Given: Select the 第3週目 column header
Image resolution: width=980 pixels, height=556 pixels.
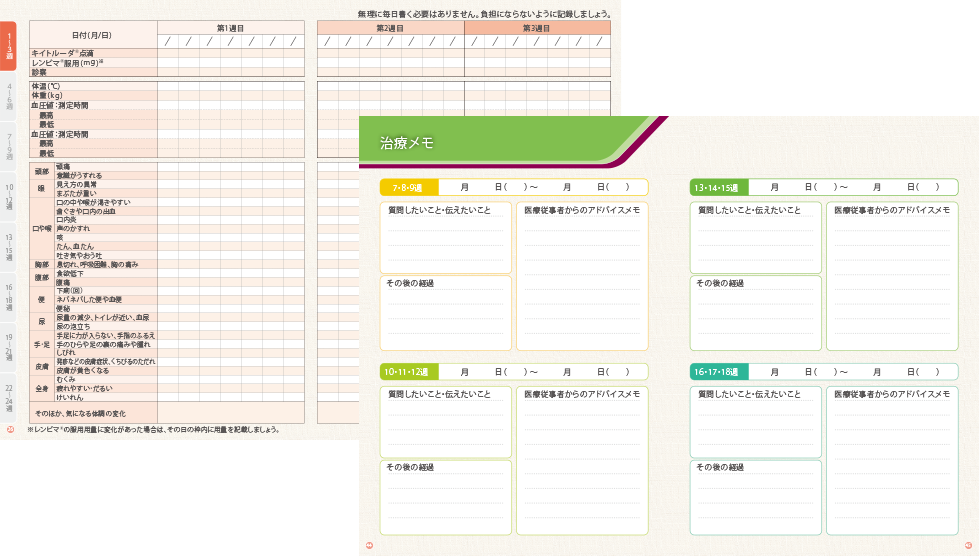Looking at the screenshot, I should [537, 28].
